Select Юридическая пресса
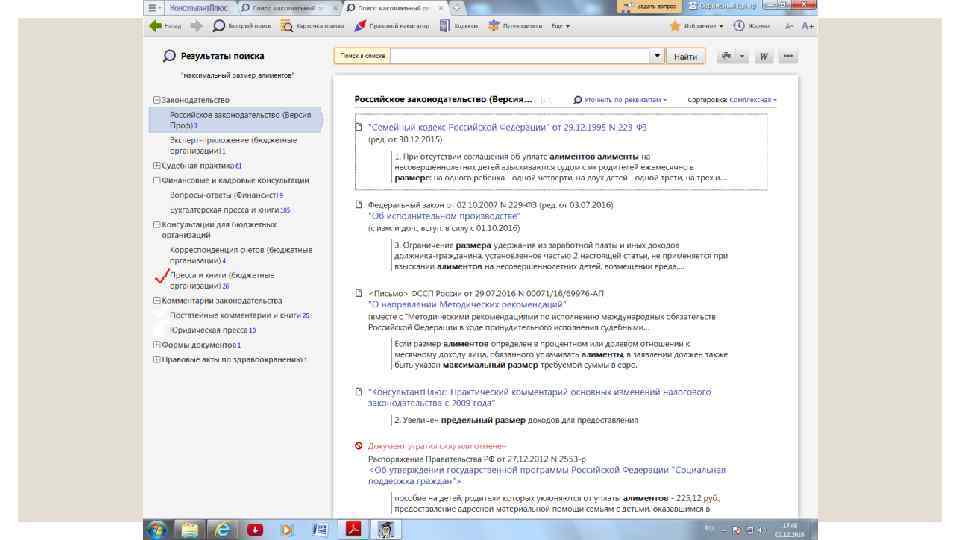The image size is (960, 540). pos(212,330)
